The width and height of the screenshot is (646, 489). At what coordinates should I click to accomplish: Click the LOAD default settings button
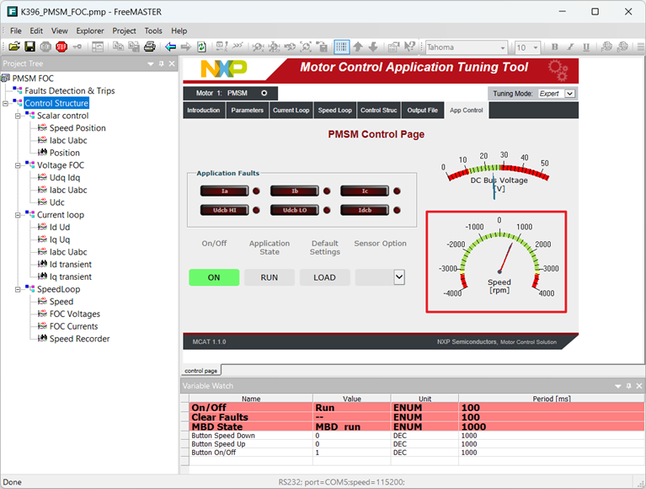324,278
